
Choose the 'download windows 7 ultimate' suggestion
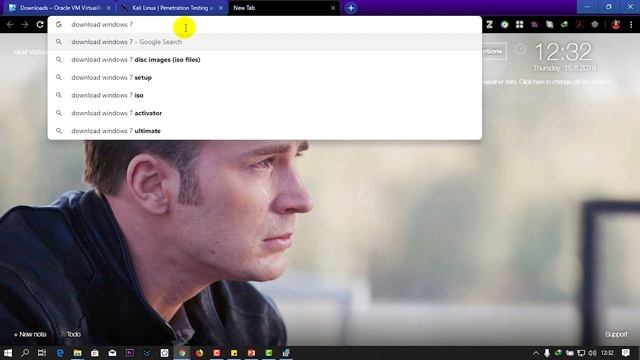264,131
